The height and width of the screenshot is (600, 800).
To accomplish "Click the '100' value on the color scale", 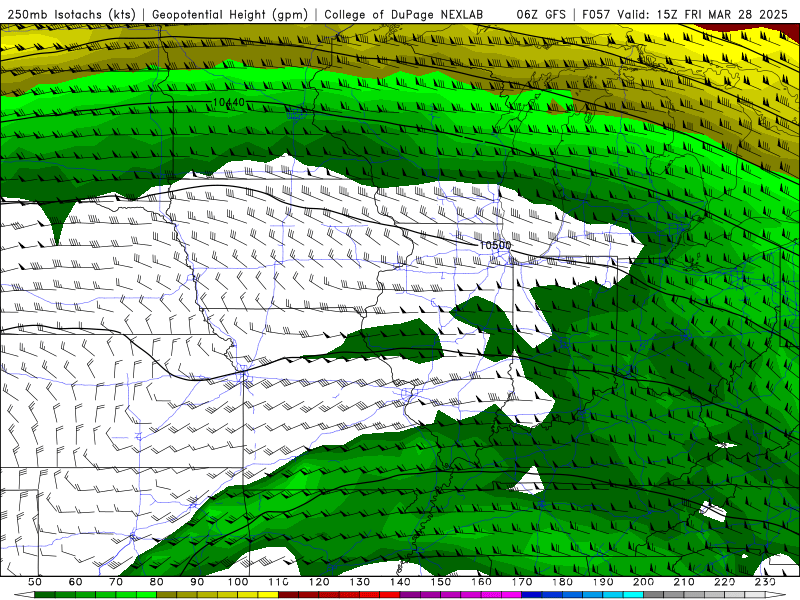I will 238,582.
